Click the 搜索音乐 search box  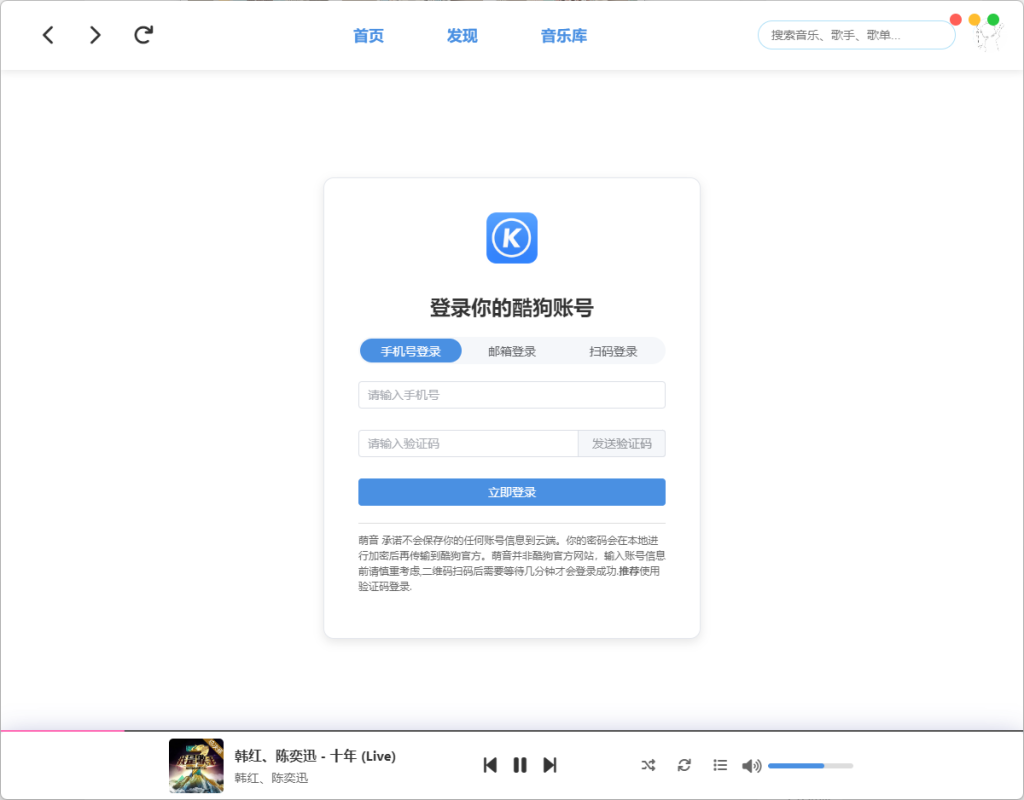pos(856,35)
